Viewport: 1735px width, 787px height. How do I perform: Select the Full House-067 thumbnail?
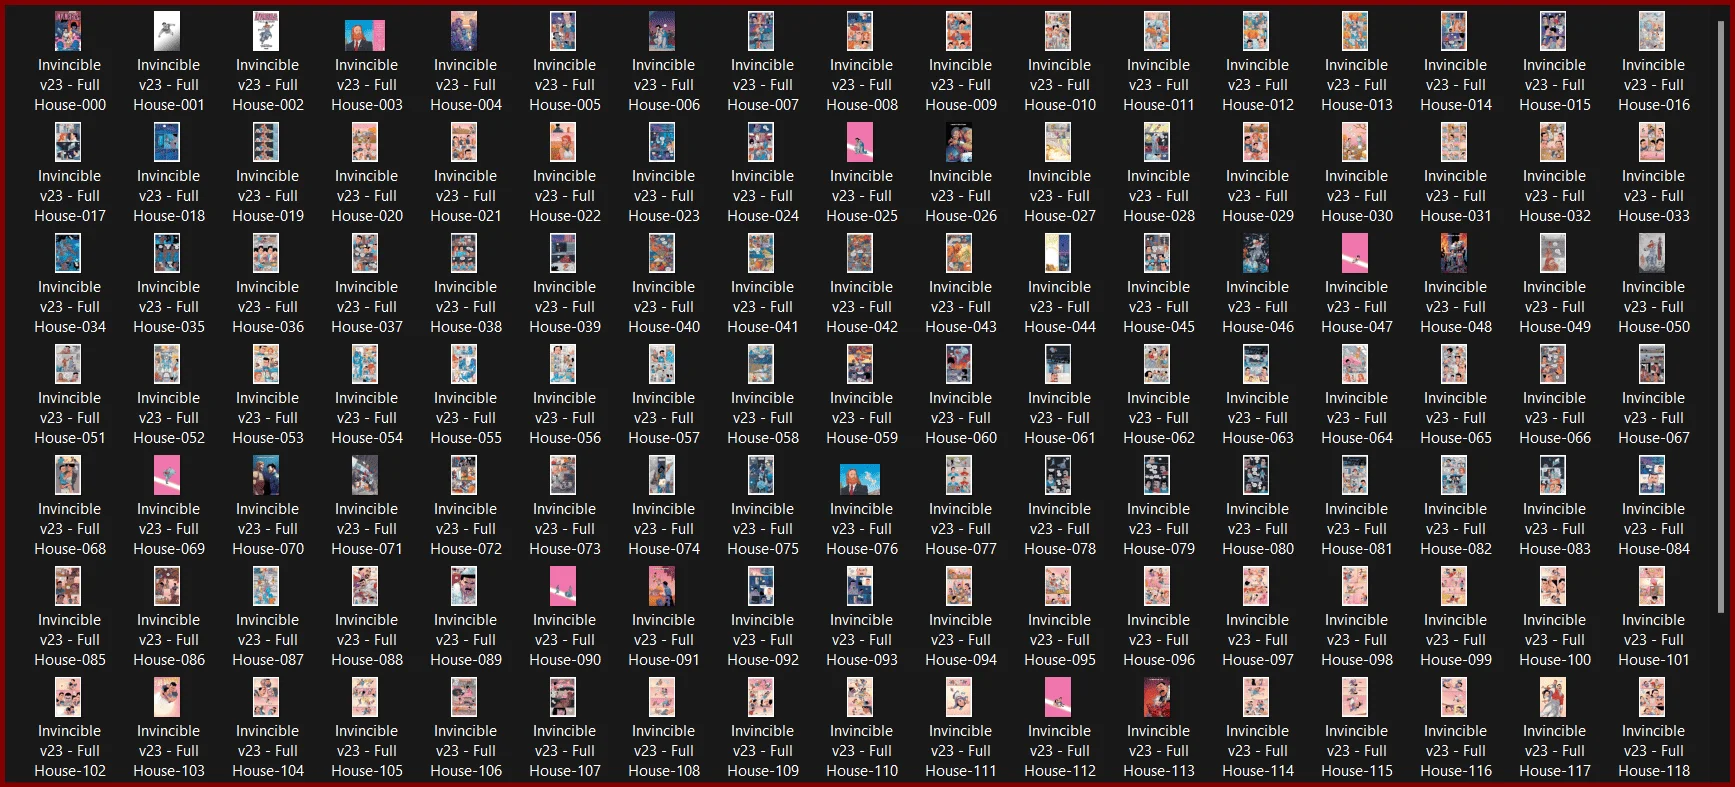pyautogui.click(x=1652, y=365)
